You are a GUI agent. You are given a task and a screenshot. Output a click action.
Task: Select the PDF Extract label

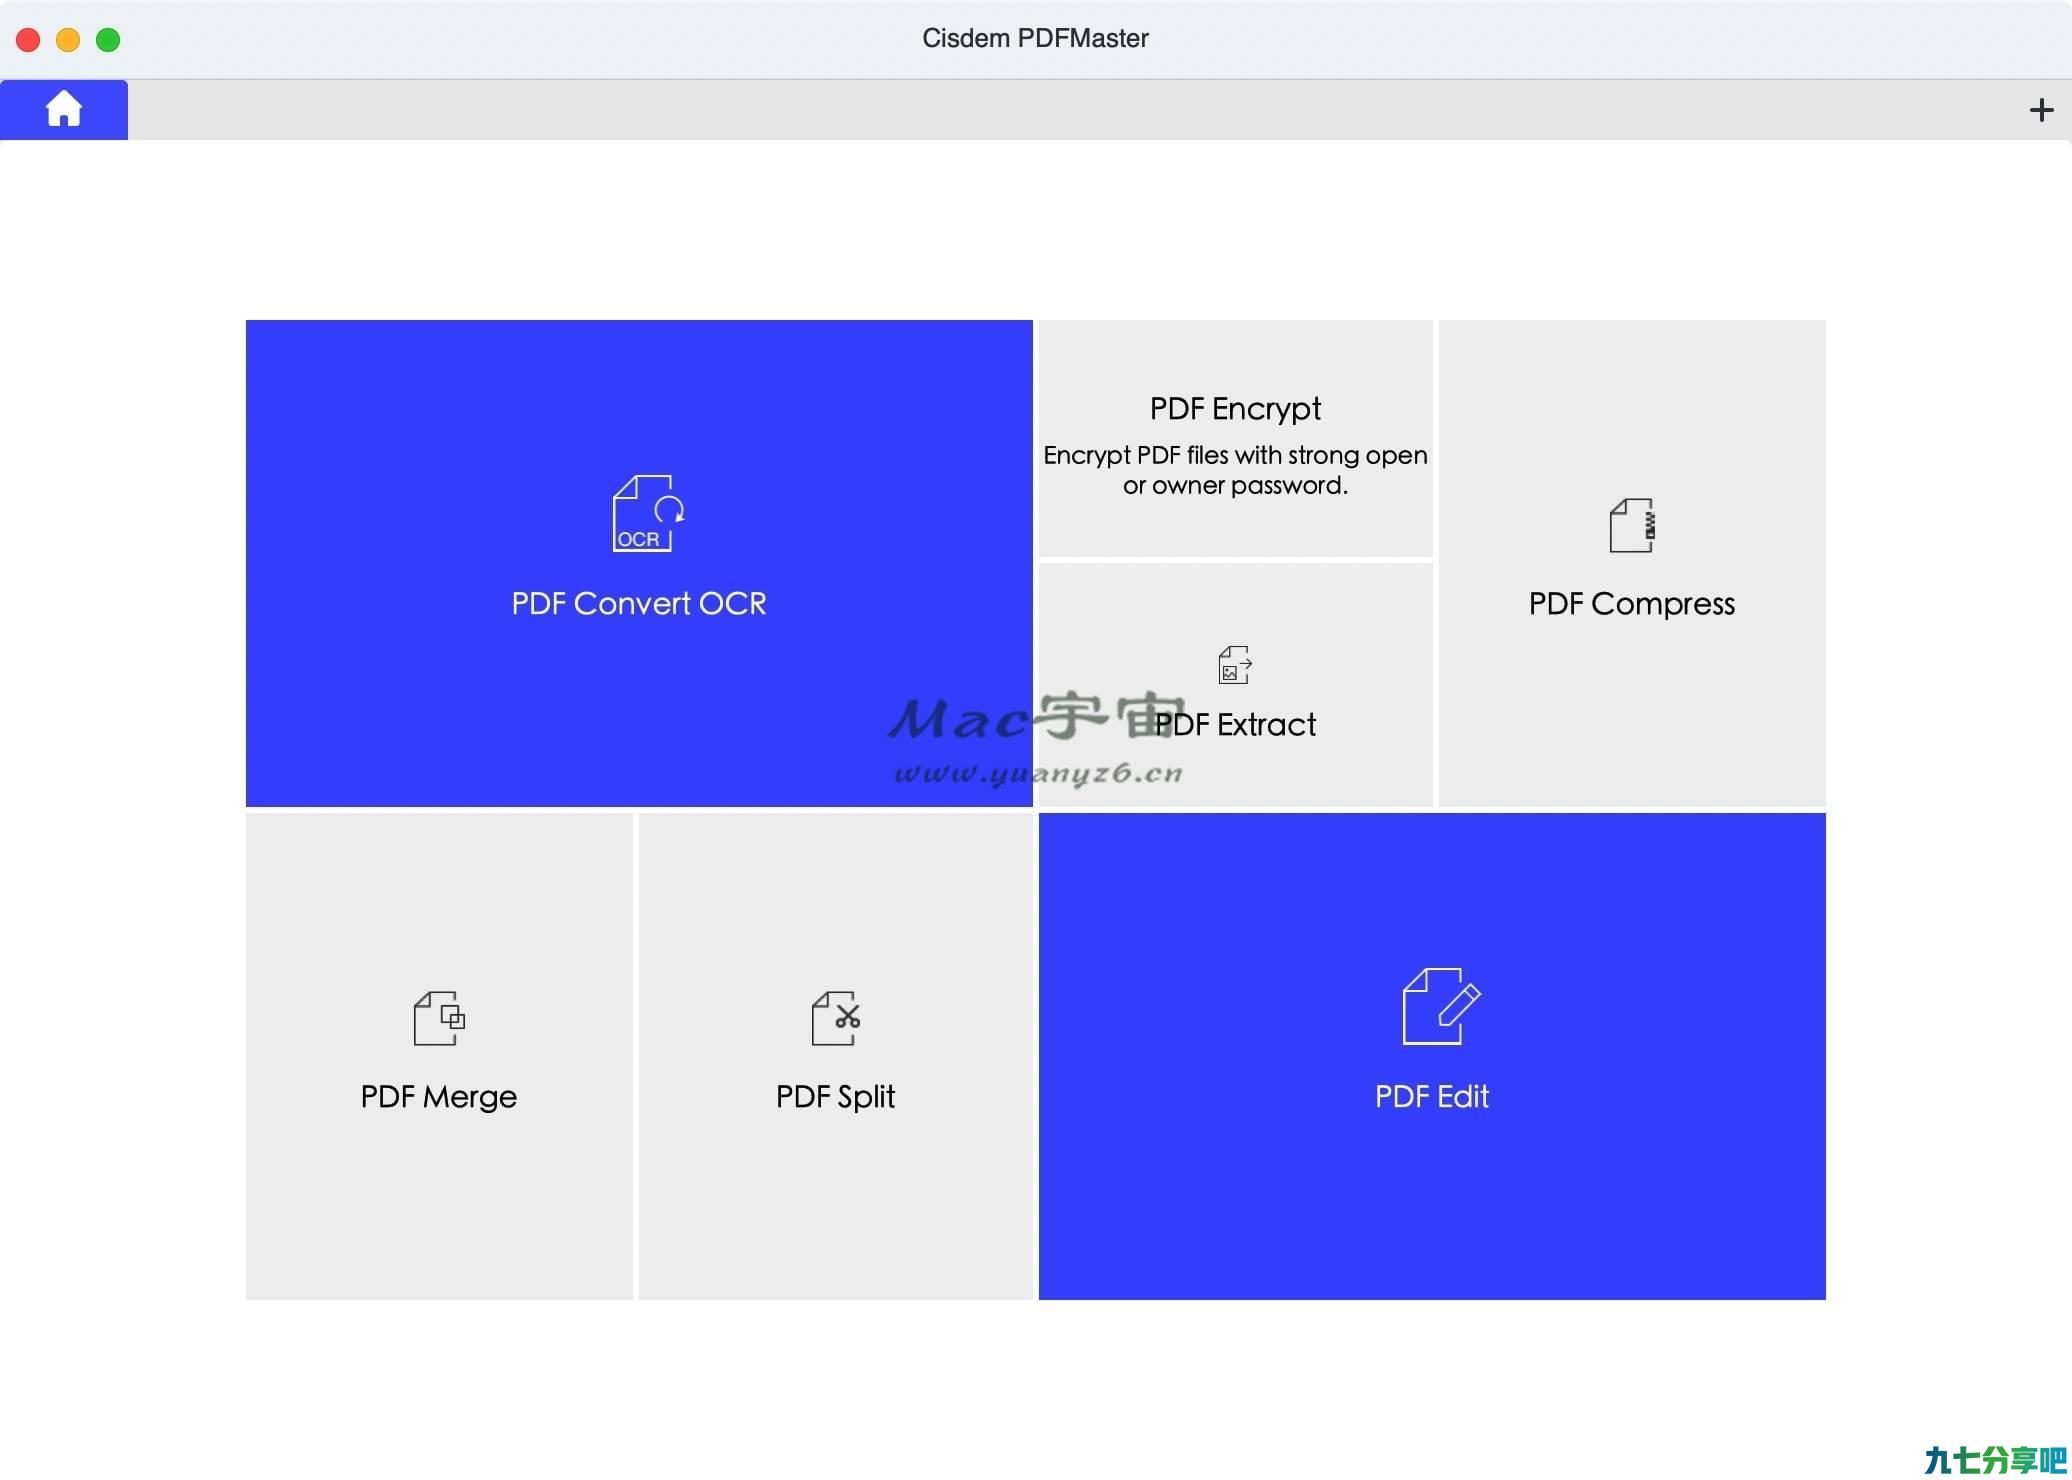pyautogui.click(x=1235, y=724)
